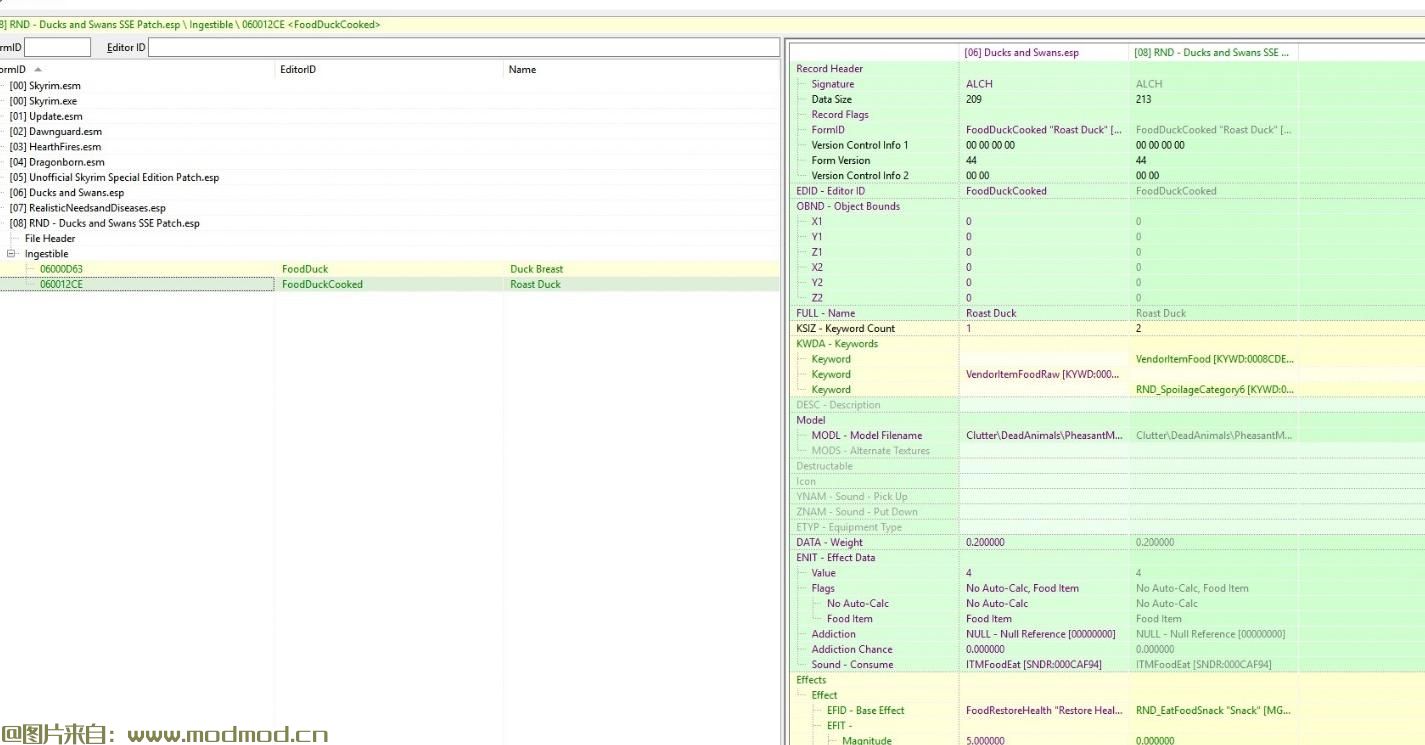1425x745 pixels.
Task: Select the Record Header row
Action: tap(829, 69)
